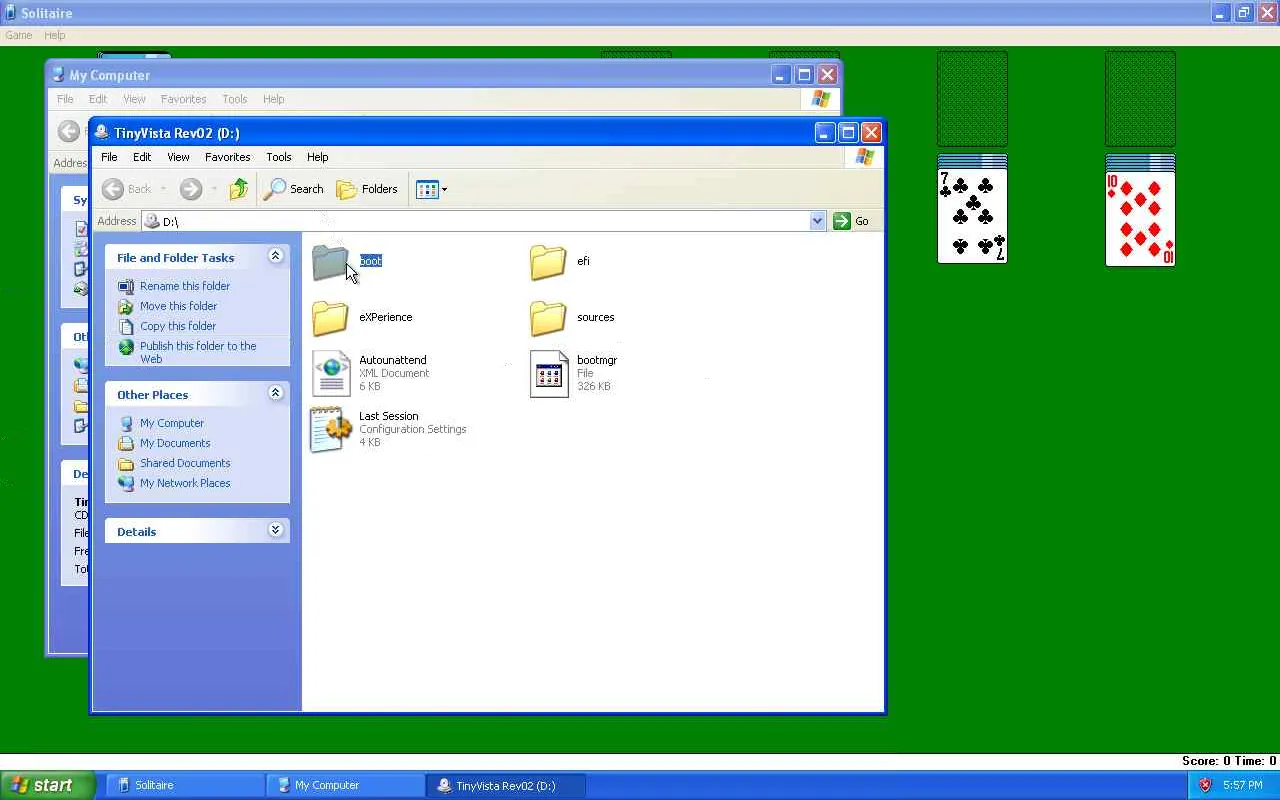Close the My Computer window

point(827,75)
